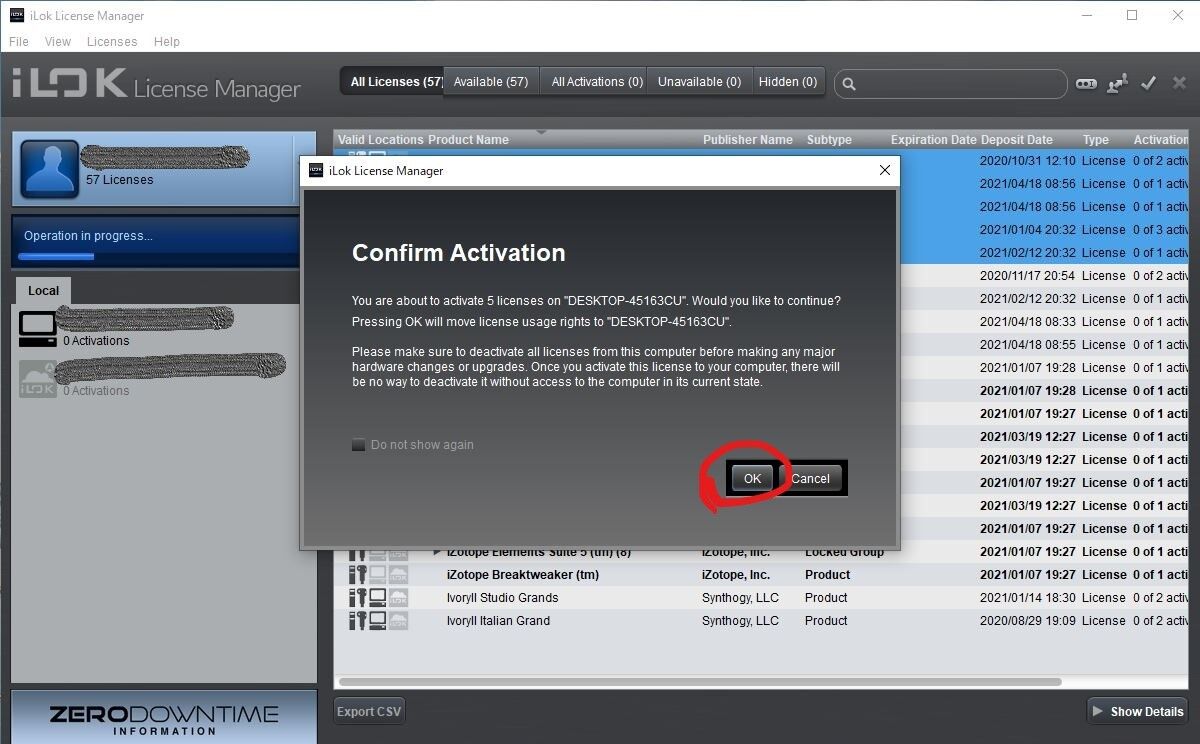
Task: Click cloud icon in IvoryII Italian Grand row
Action: click(398, 621)
